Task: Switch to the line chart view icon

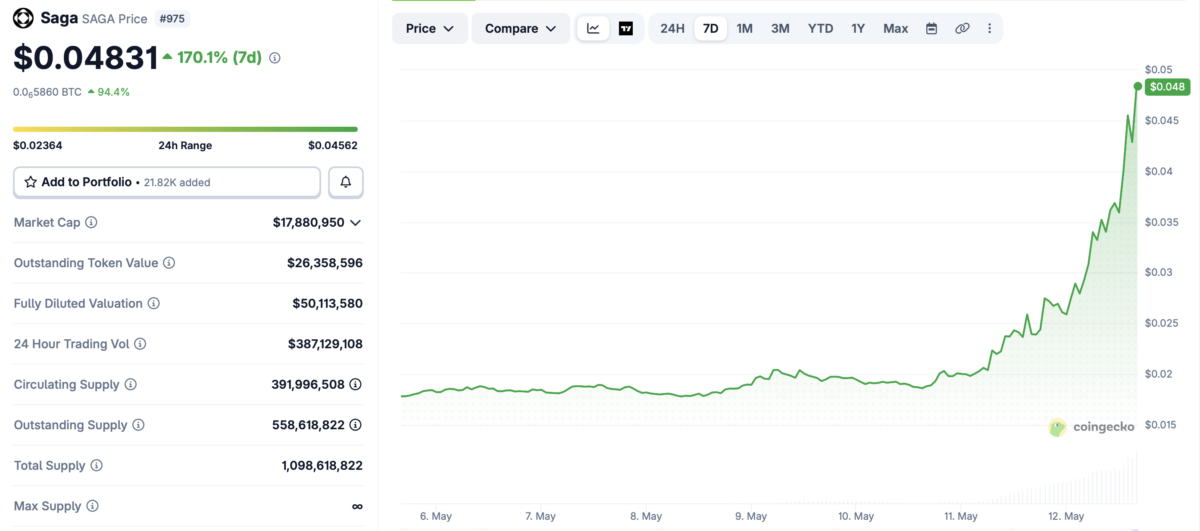Action: pyautogui.click(x=593, y=28)
